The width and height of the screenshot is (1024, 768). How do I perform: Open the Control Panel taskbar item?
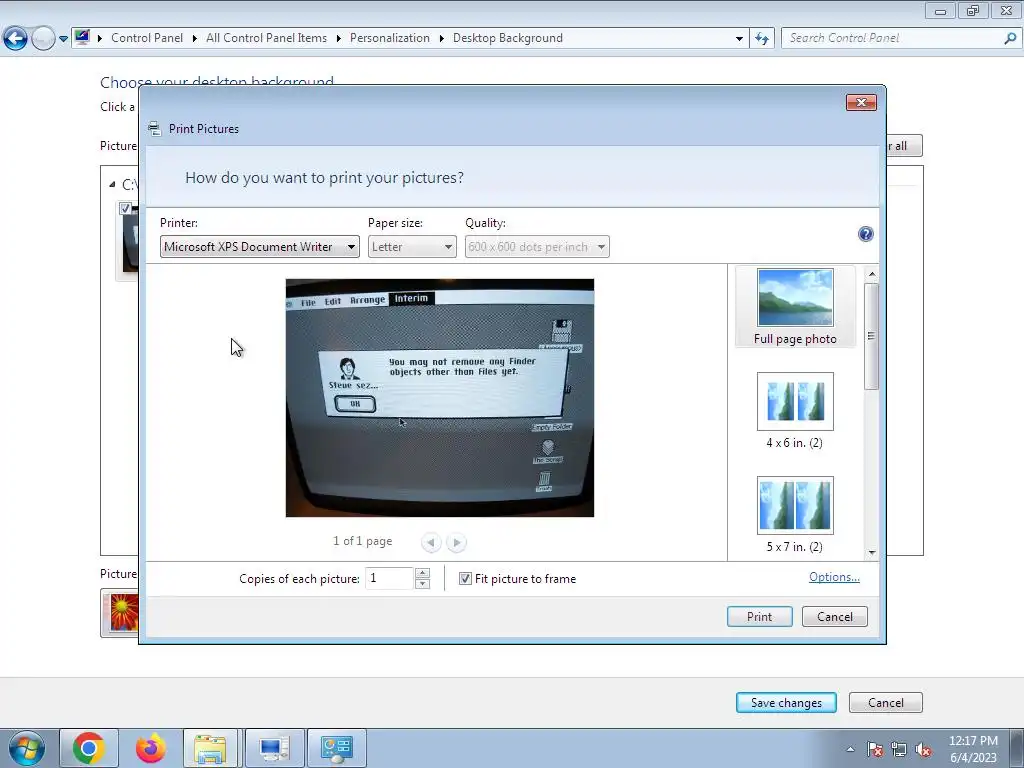(337, 748)
